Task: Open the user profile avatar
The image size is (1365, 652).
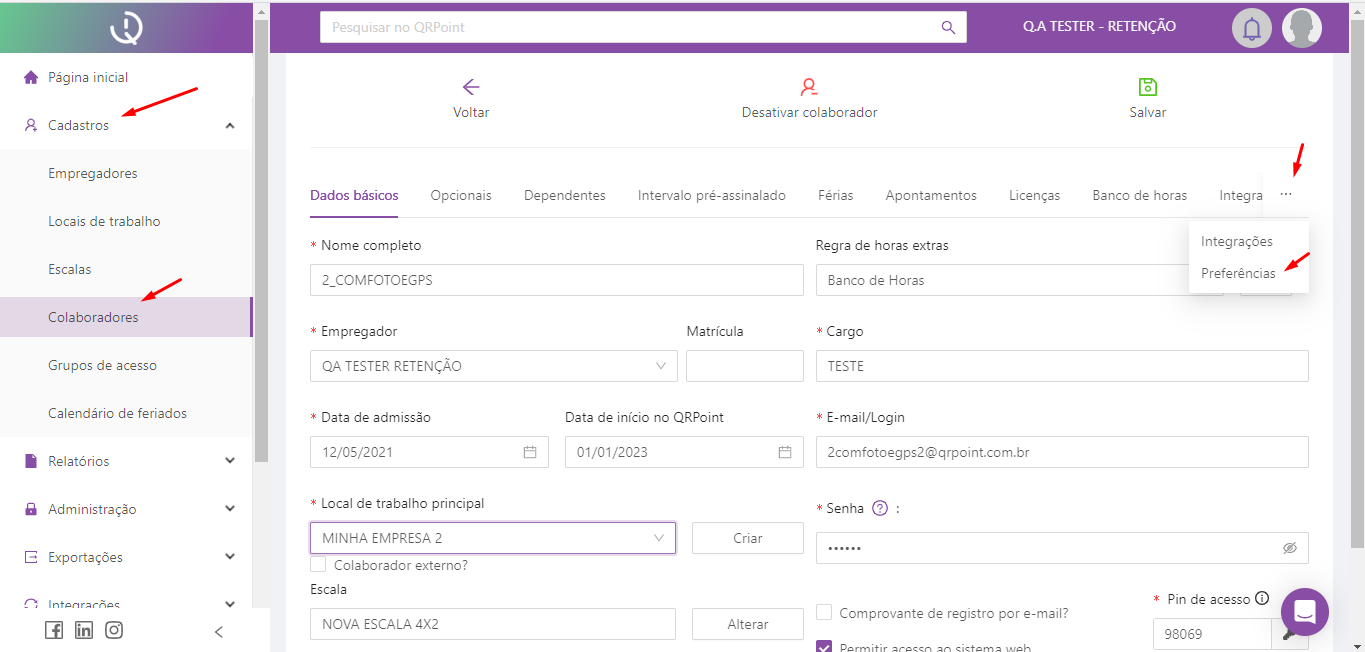Action: 1301,28
